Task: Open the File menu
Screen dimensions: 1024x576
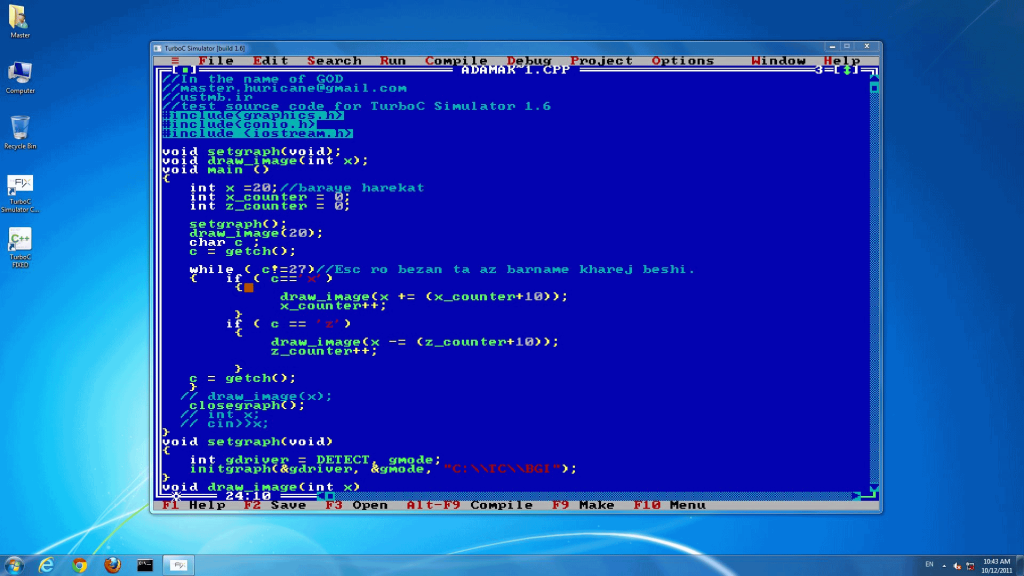Action: point(215,60)
